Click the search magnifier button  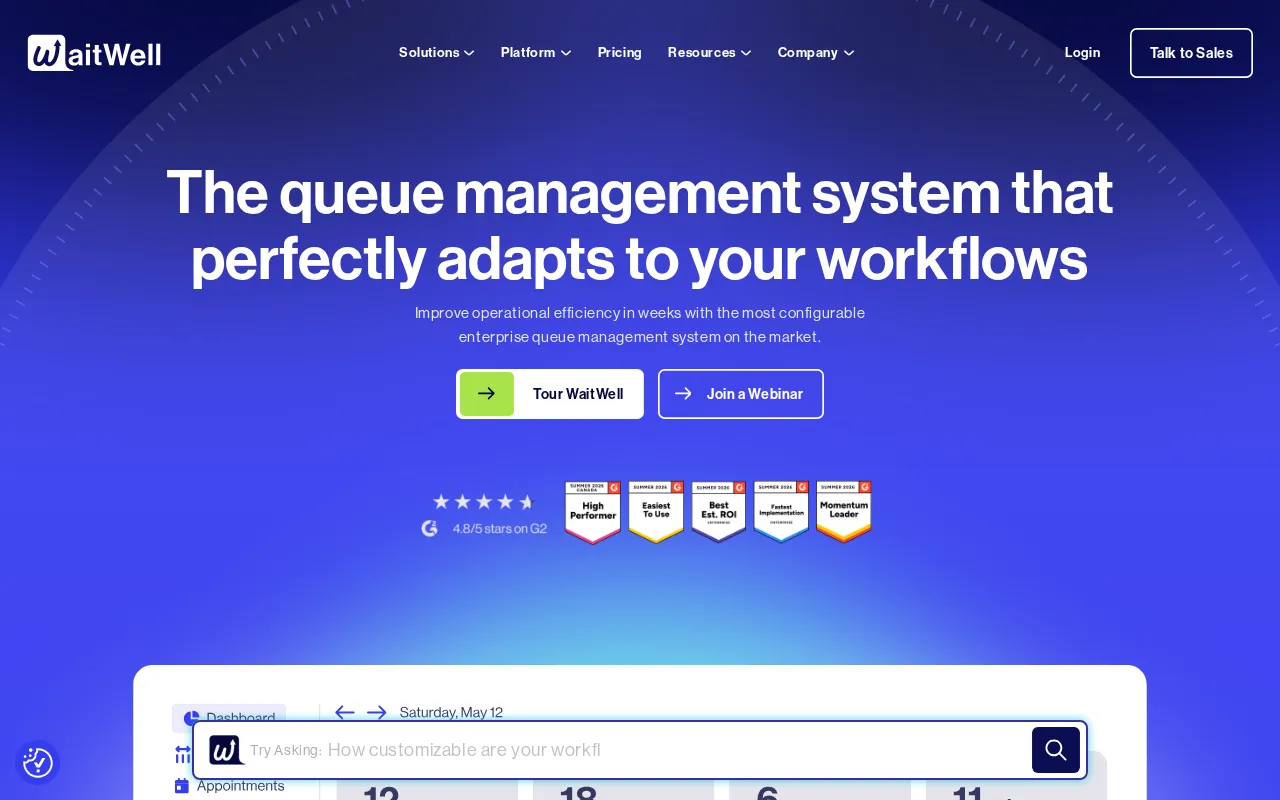[x=1056, y=750]
